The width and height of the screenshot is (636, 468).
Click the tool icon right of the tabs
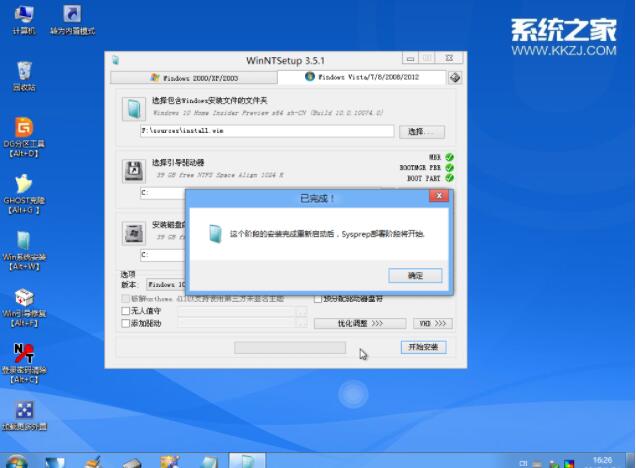point(455,77)
